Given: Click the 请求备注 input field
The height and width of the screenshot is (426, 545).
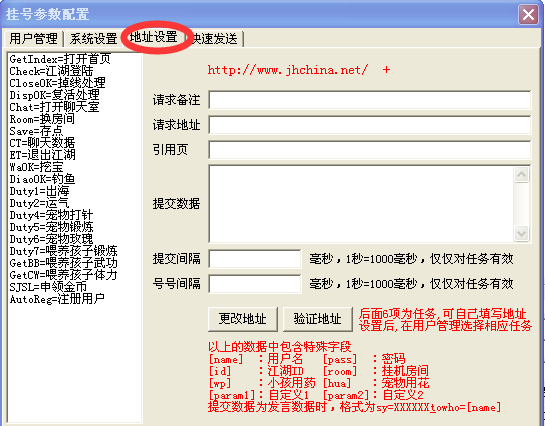Looking at the screenshot, I should tap(369, 100).
